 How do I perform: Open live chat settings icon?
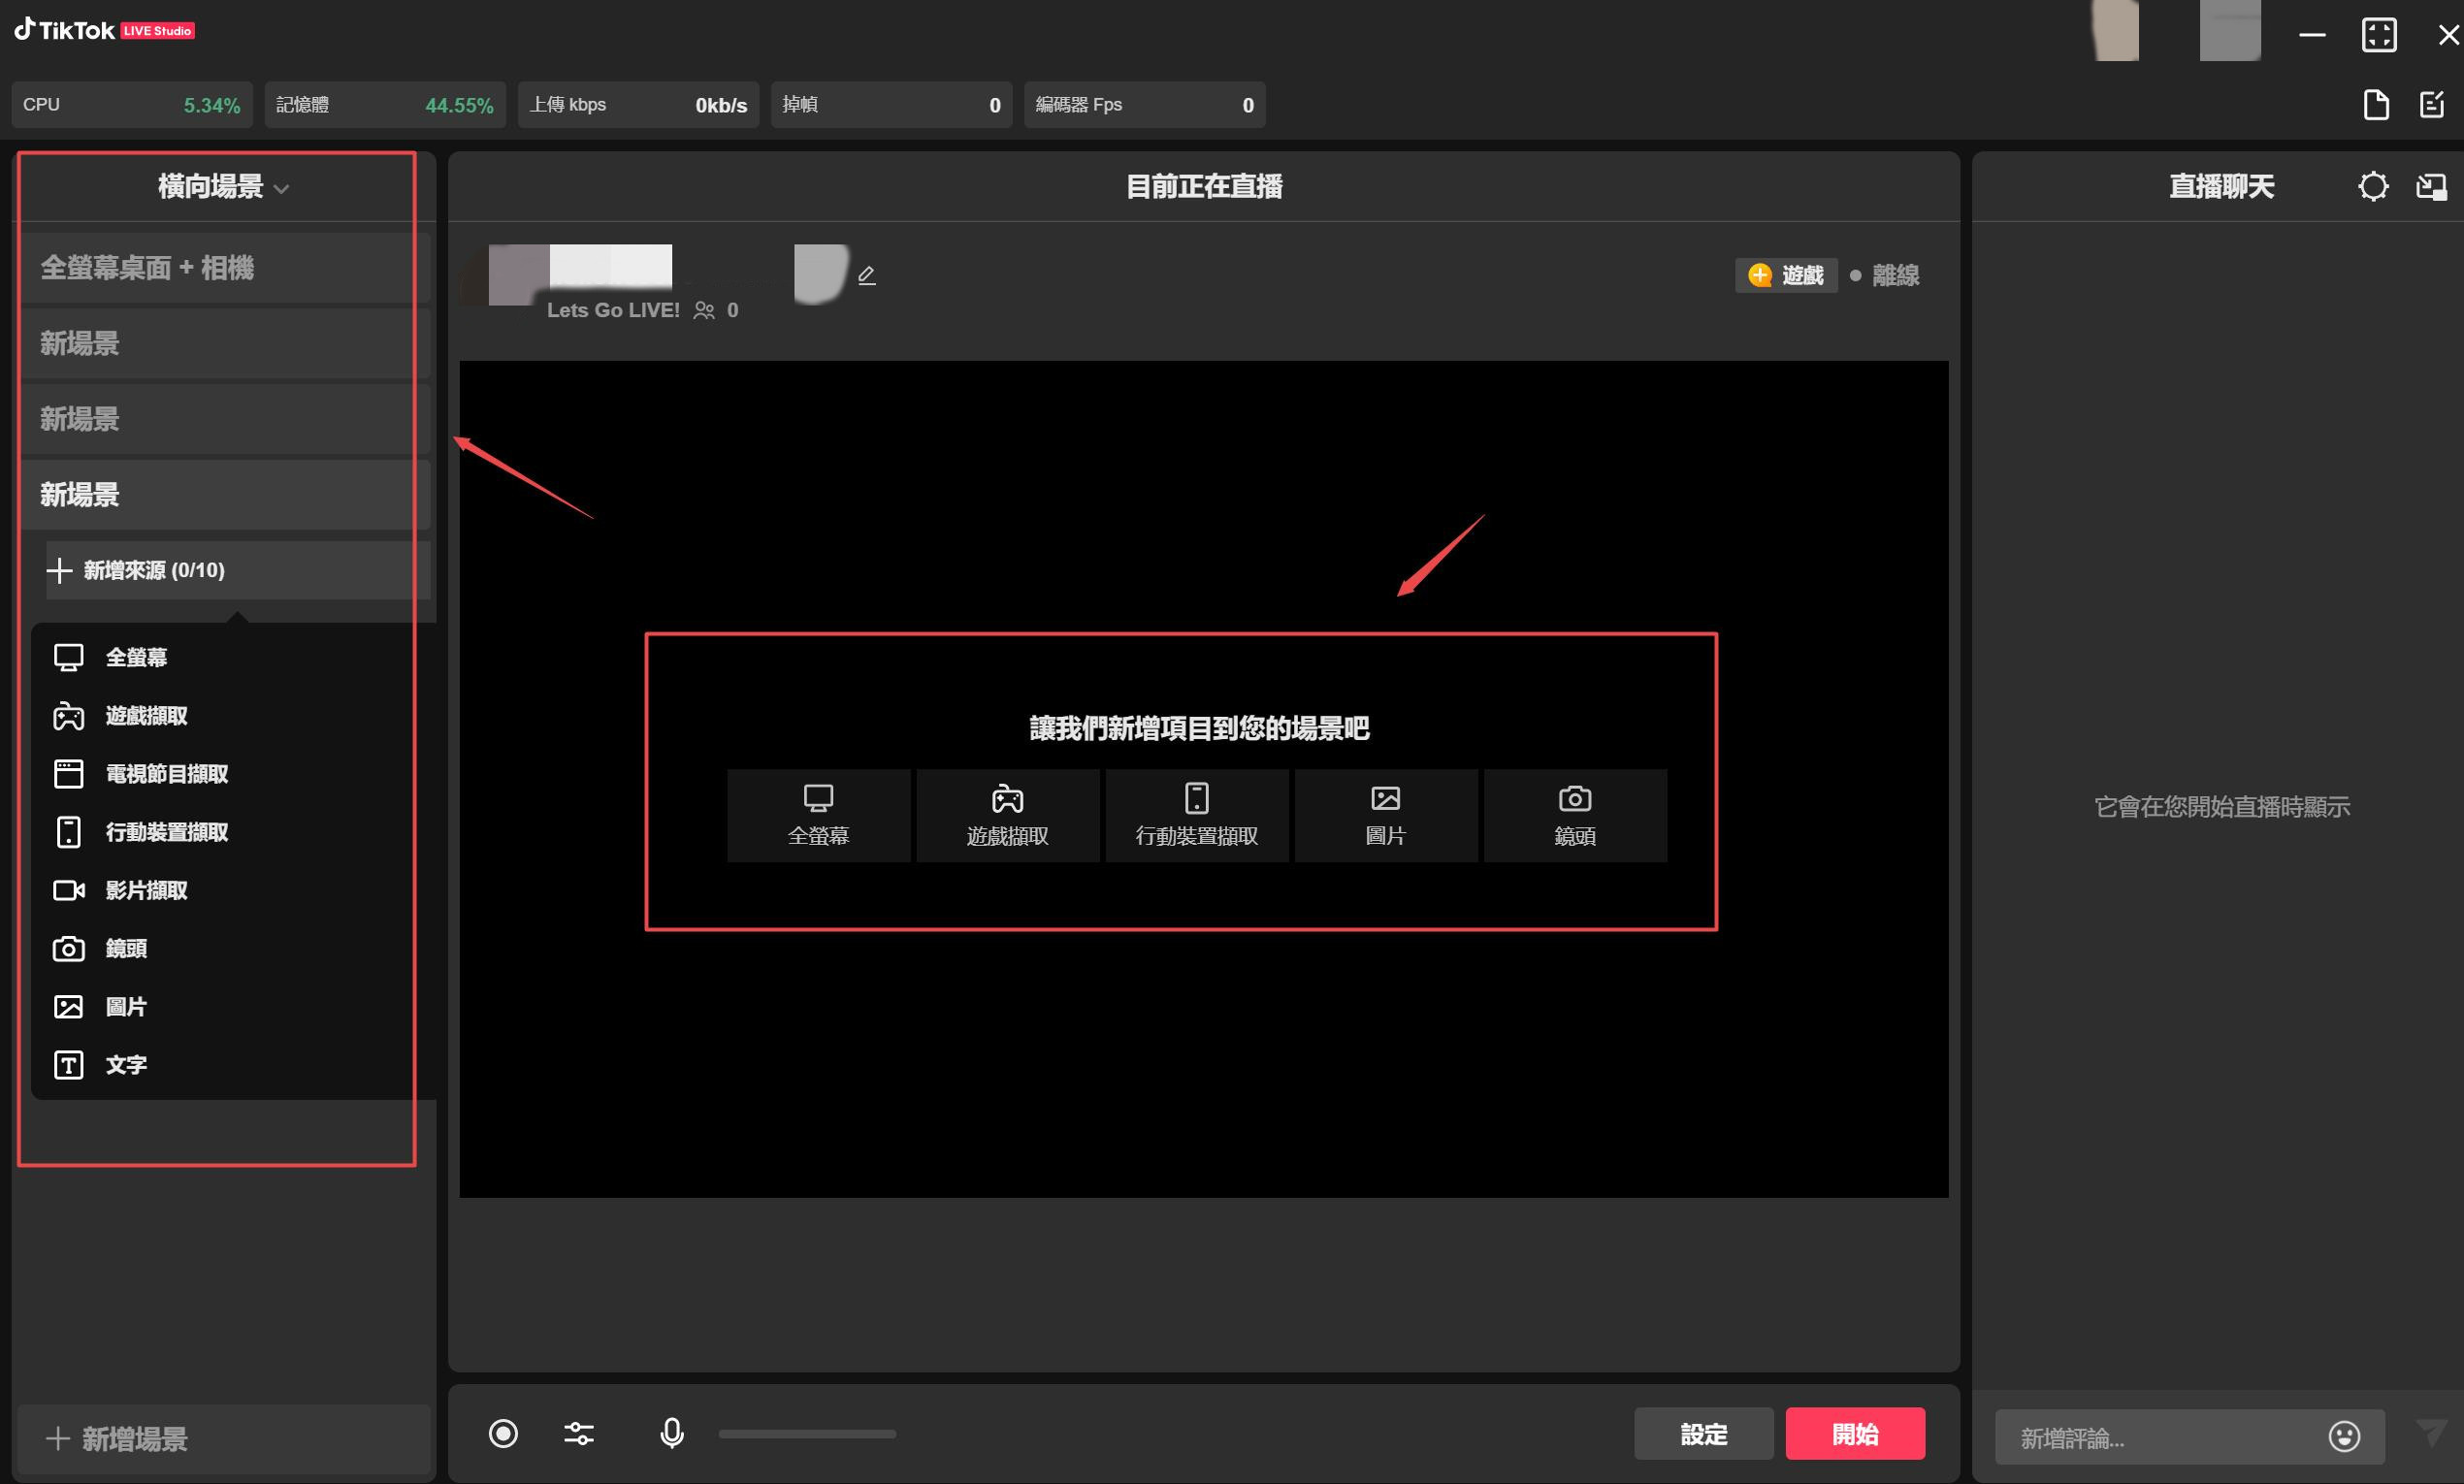point(2373,187)
